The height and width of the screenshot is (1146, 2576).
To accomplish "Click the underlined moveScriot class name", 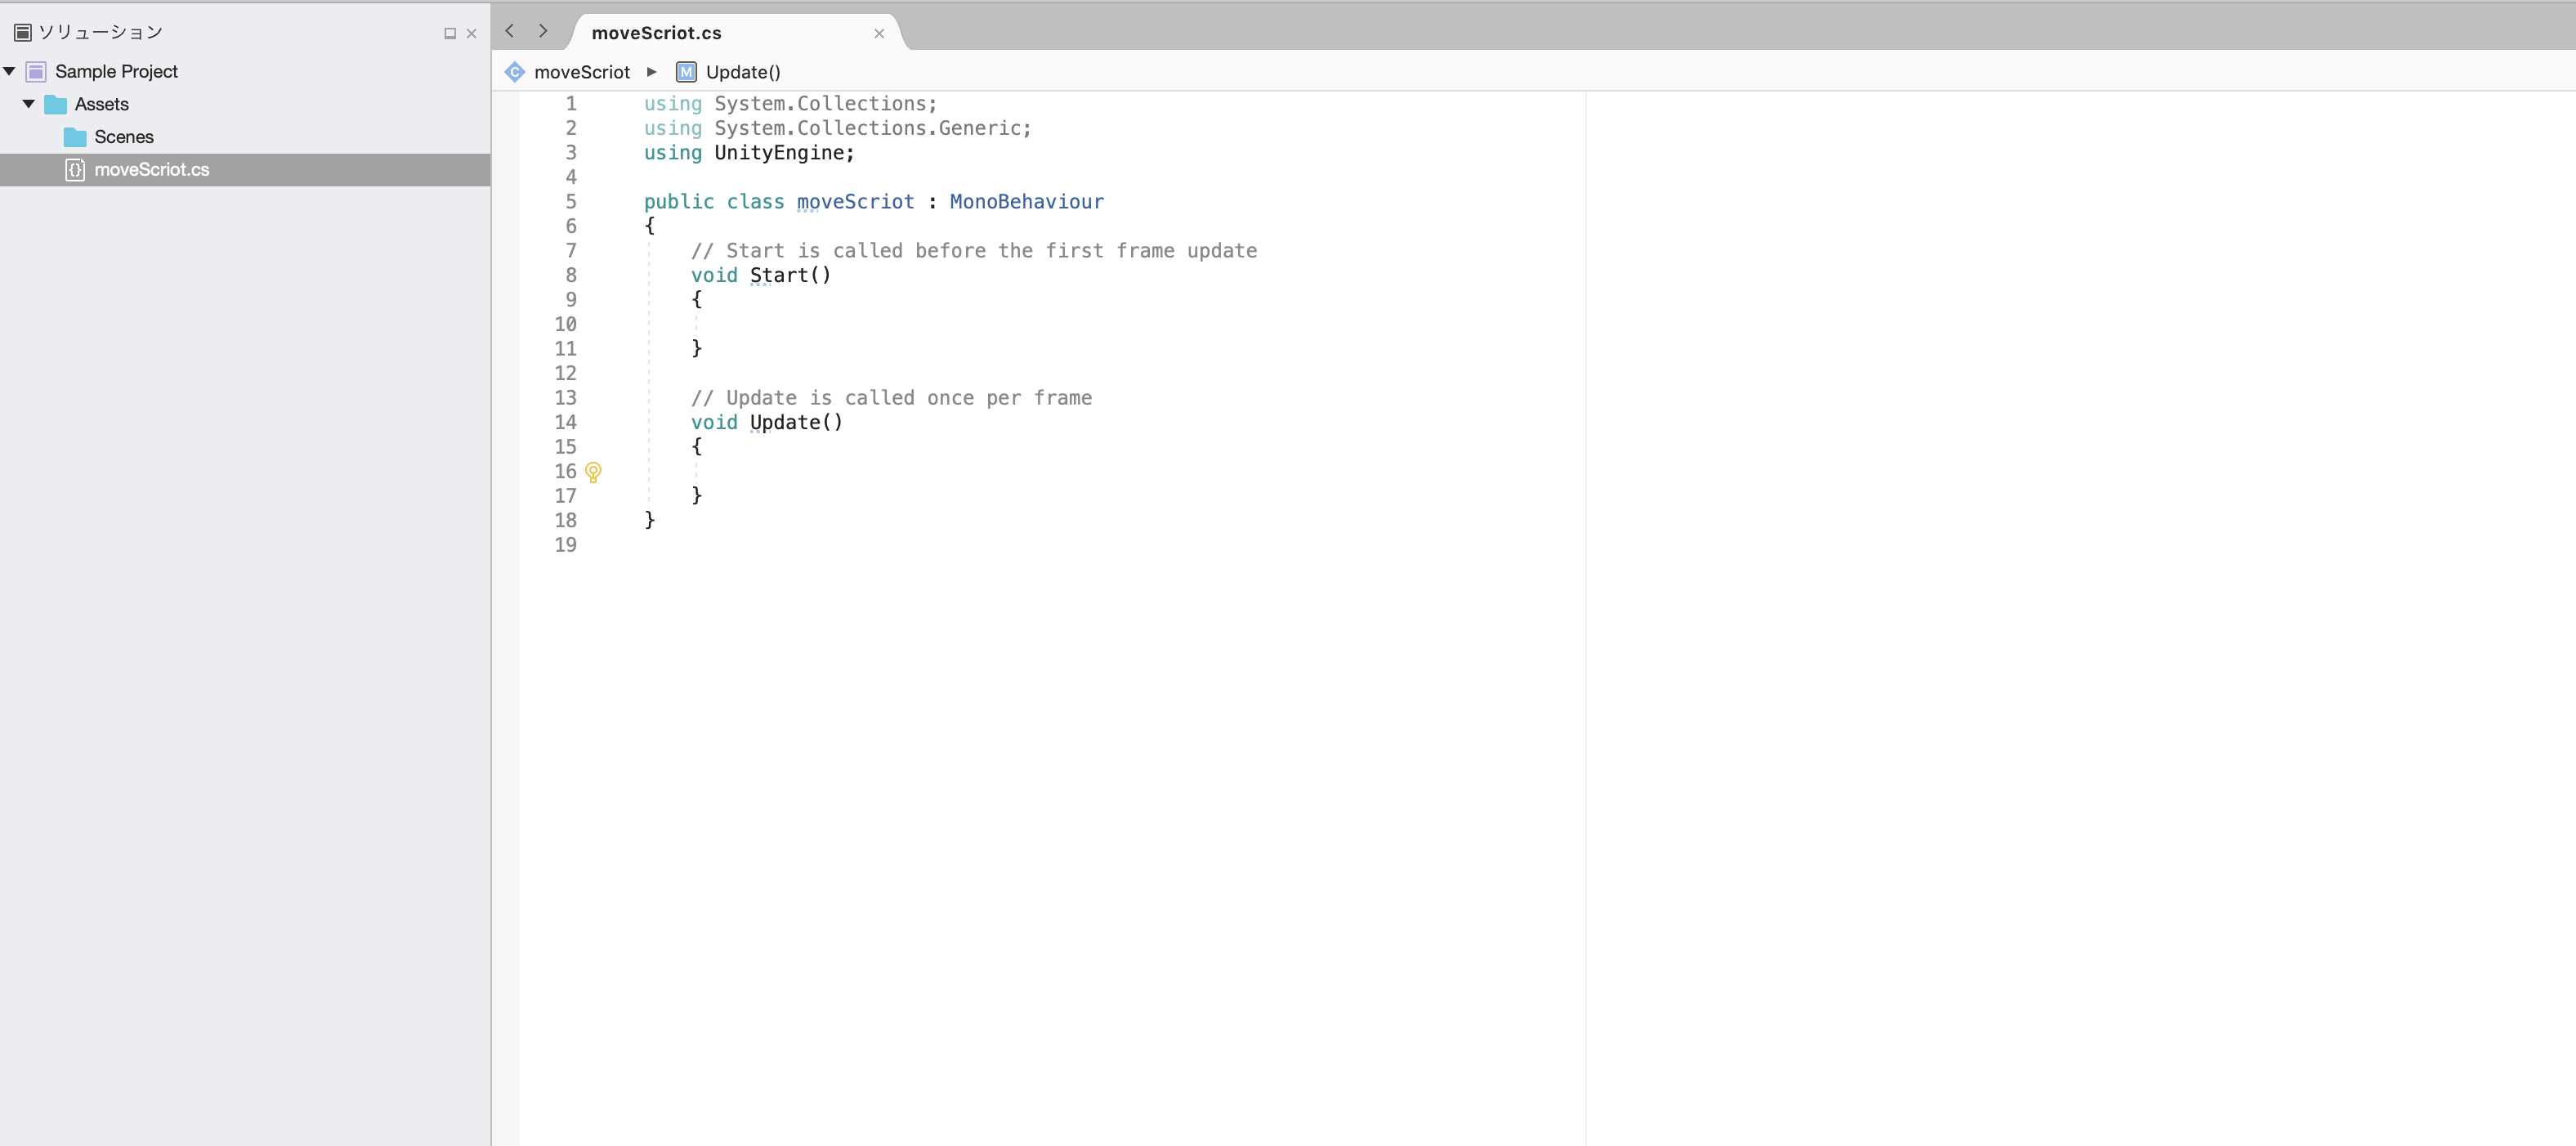I will 855,202.
